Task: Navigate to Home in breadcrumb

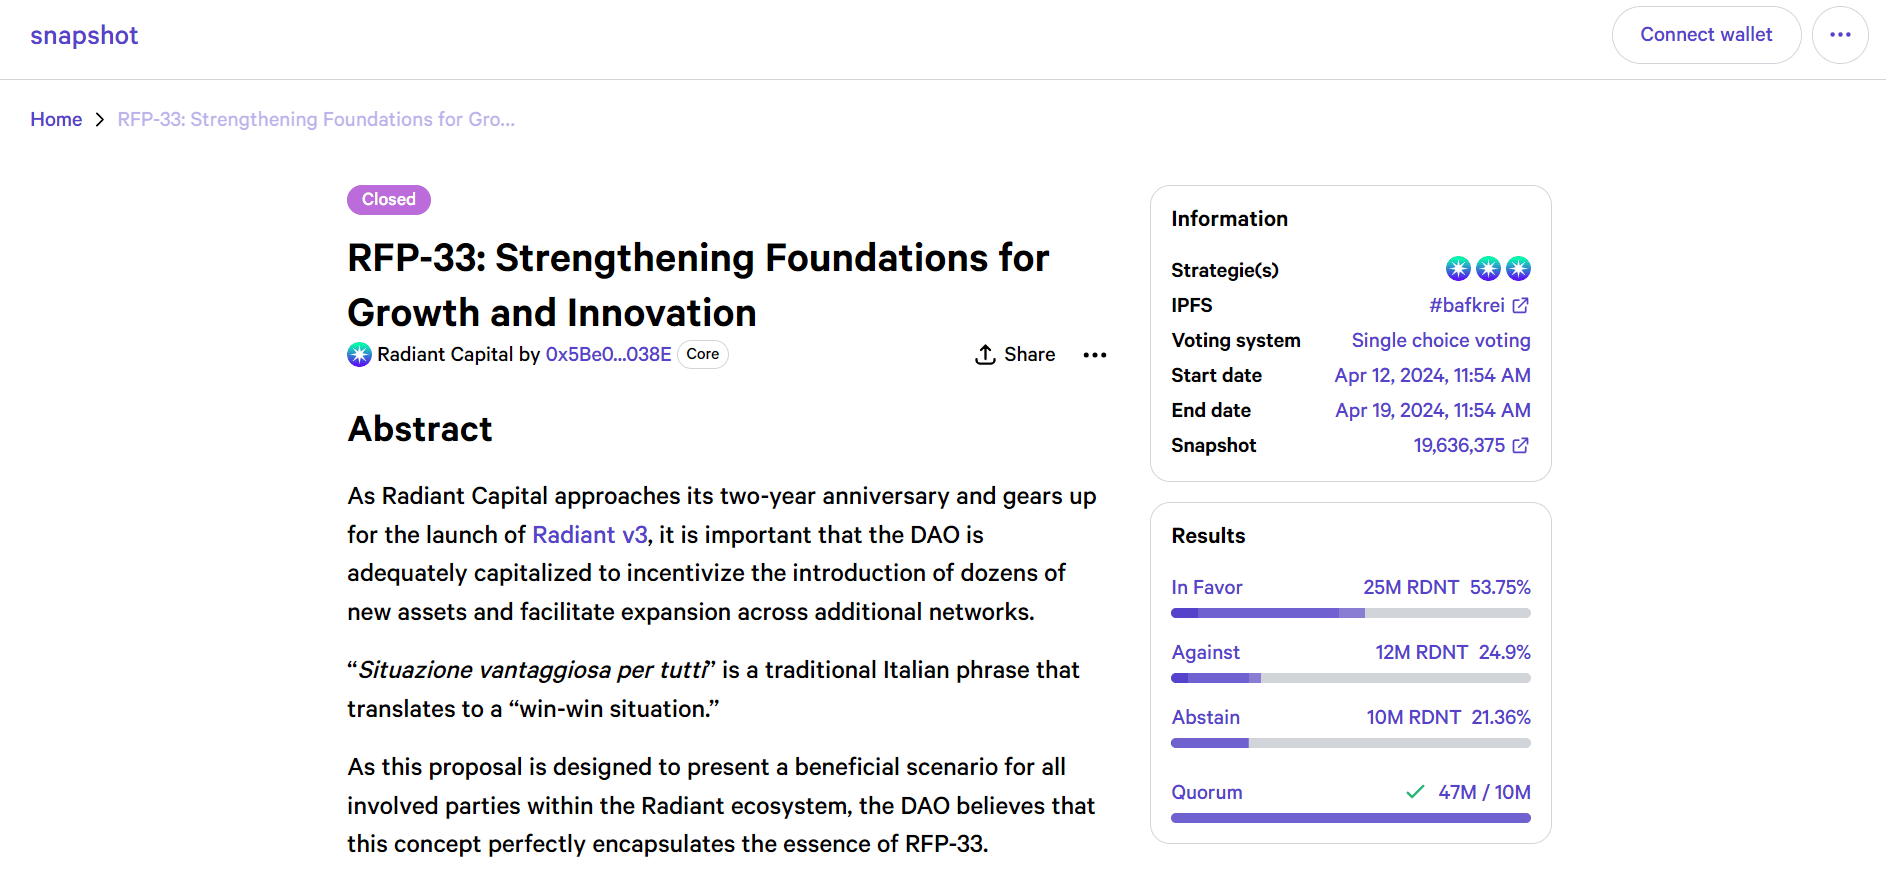Action: click(56, 119)
